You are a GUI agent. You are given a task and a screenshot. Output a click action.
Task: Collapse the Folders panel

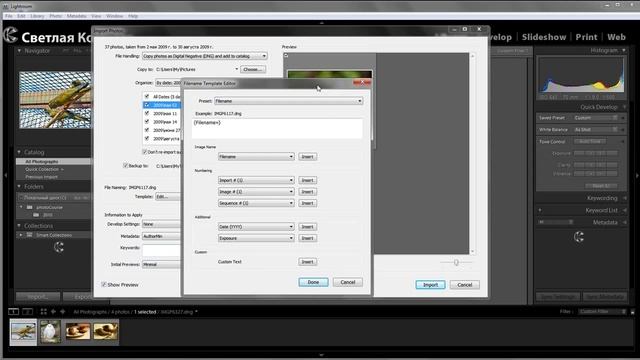pyautogui.click(x=19, y=187)
